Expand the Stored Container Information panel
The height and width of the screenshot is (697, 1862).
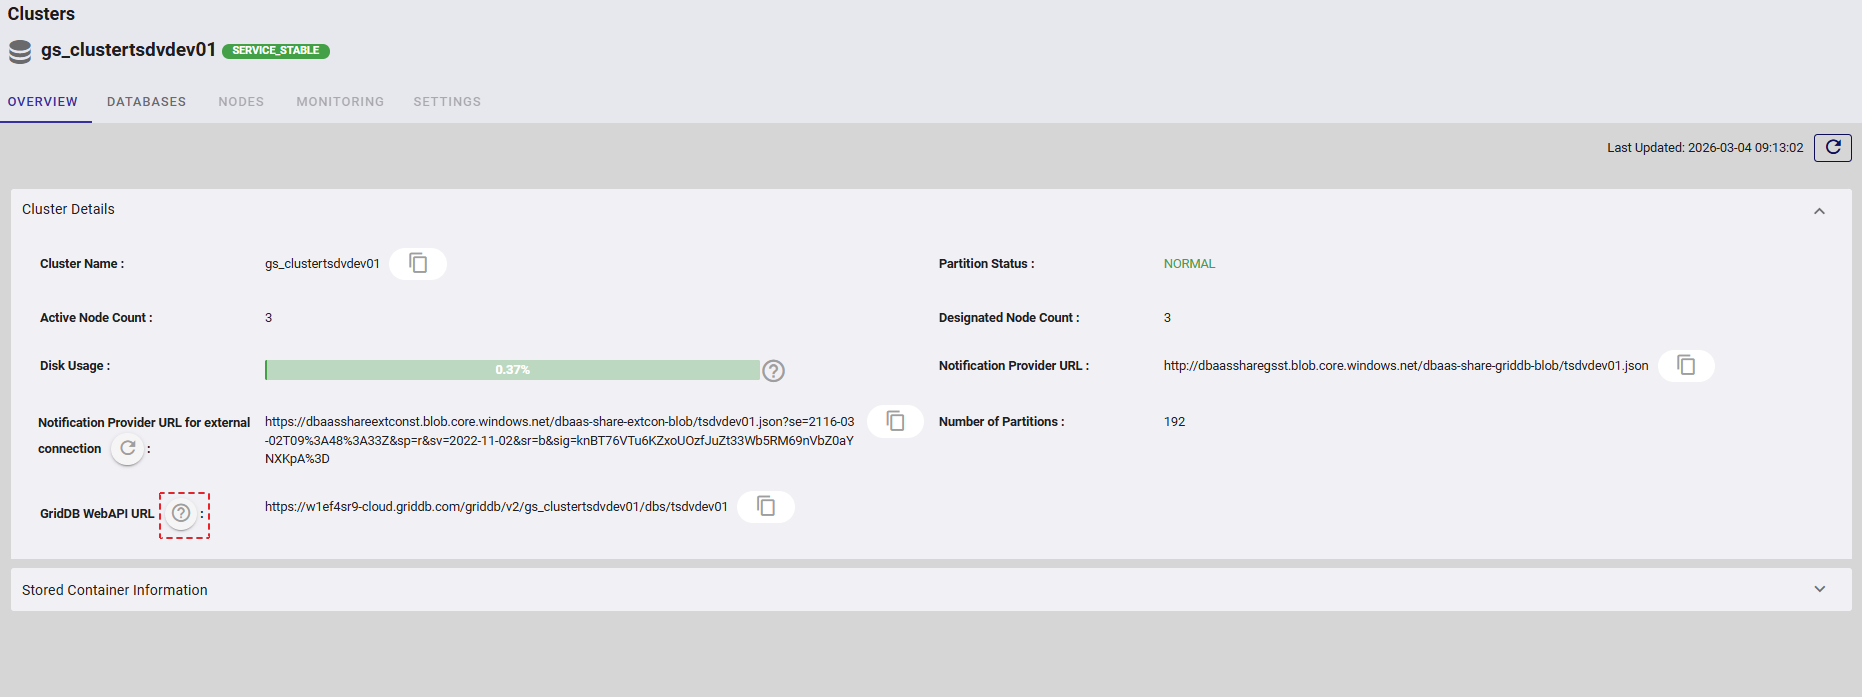click(1819, 590)
